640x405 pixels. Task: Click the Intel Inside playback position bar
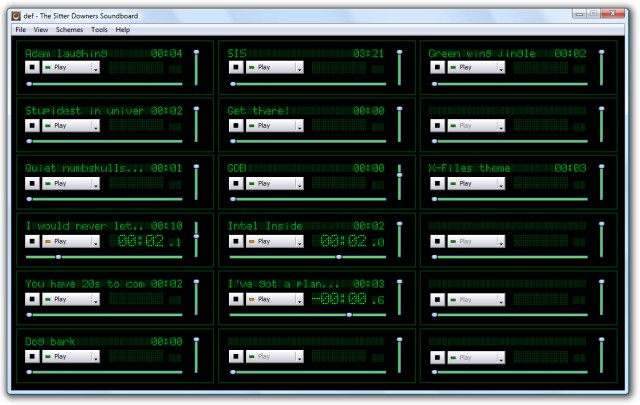pyautogui.click(x=307, y=257)
